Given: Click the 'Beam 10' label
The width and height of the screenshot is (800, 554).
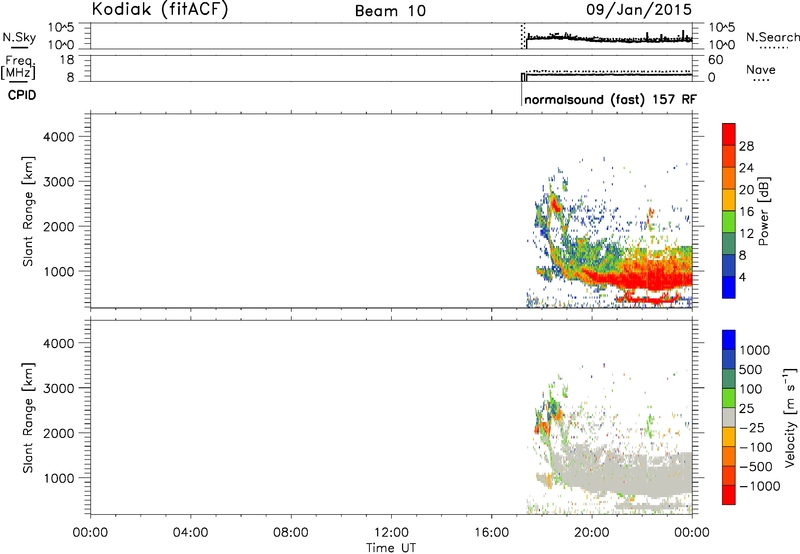Looking at the screenshot, I should (x=390, y=11).
